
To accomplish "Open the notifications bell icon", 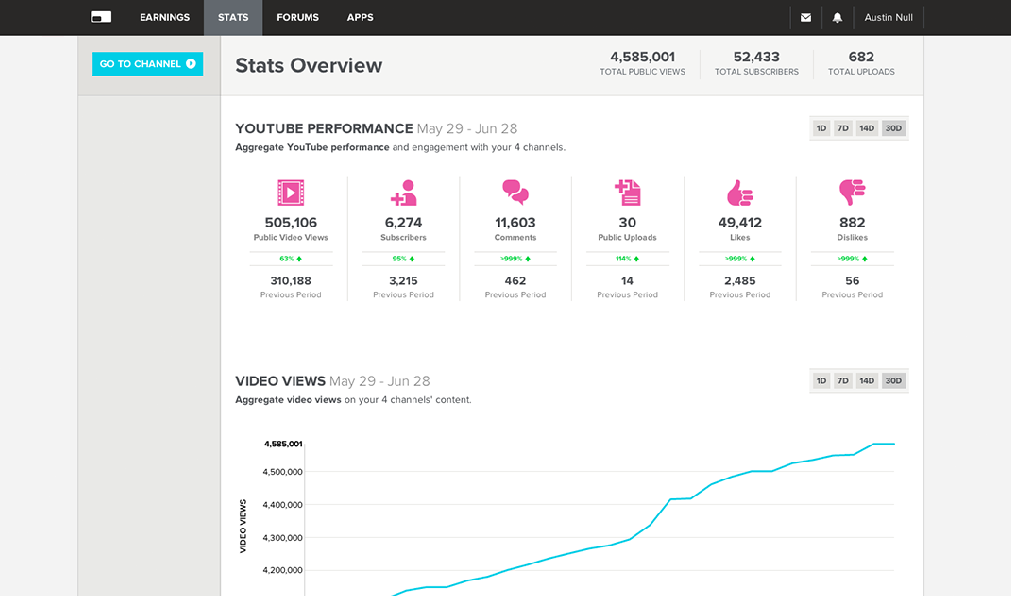I will [x=837, y=17].
